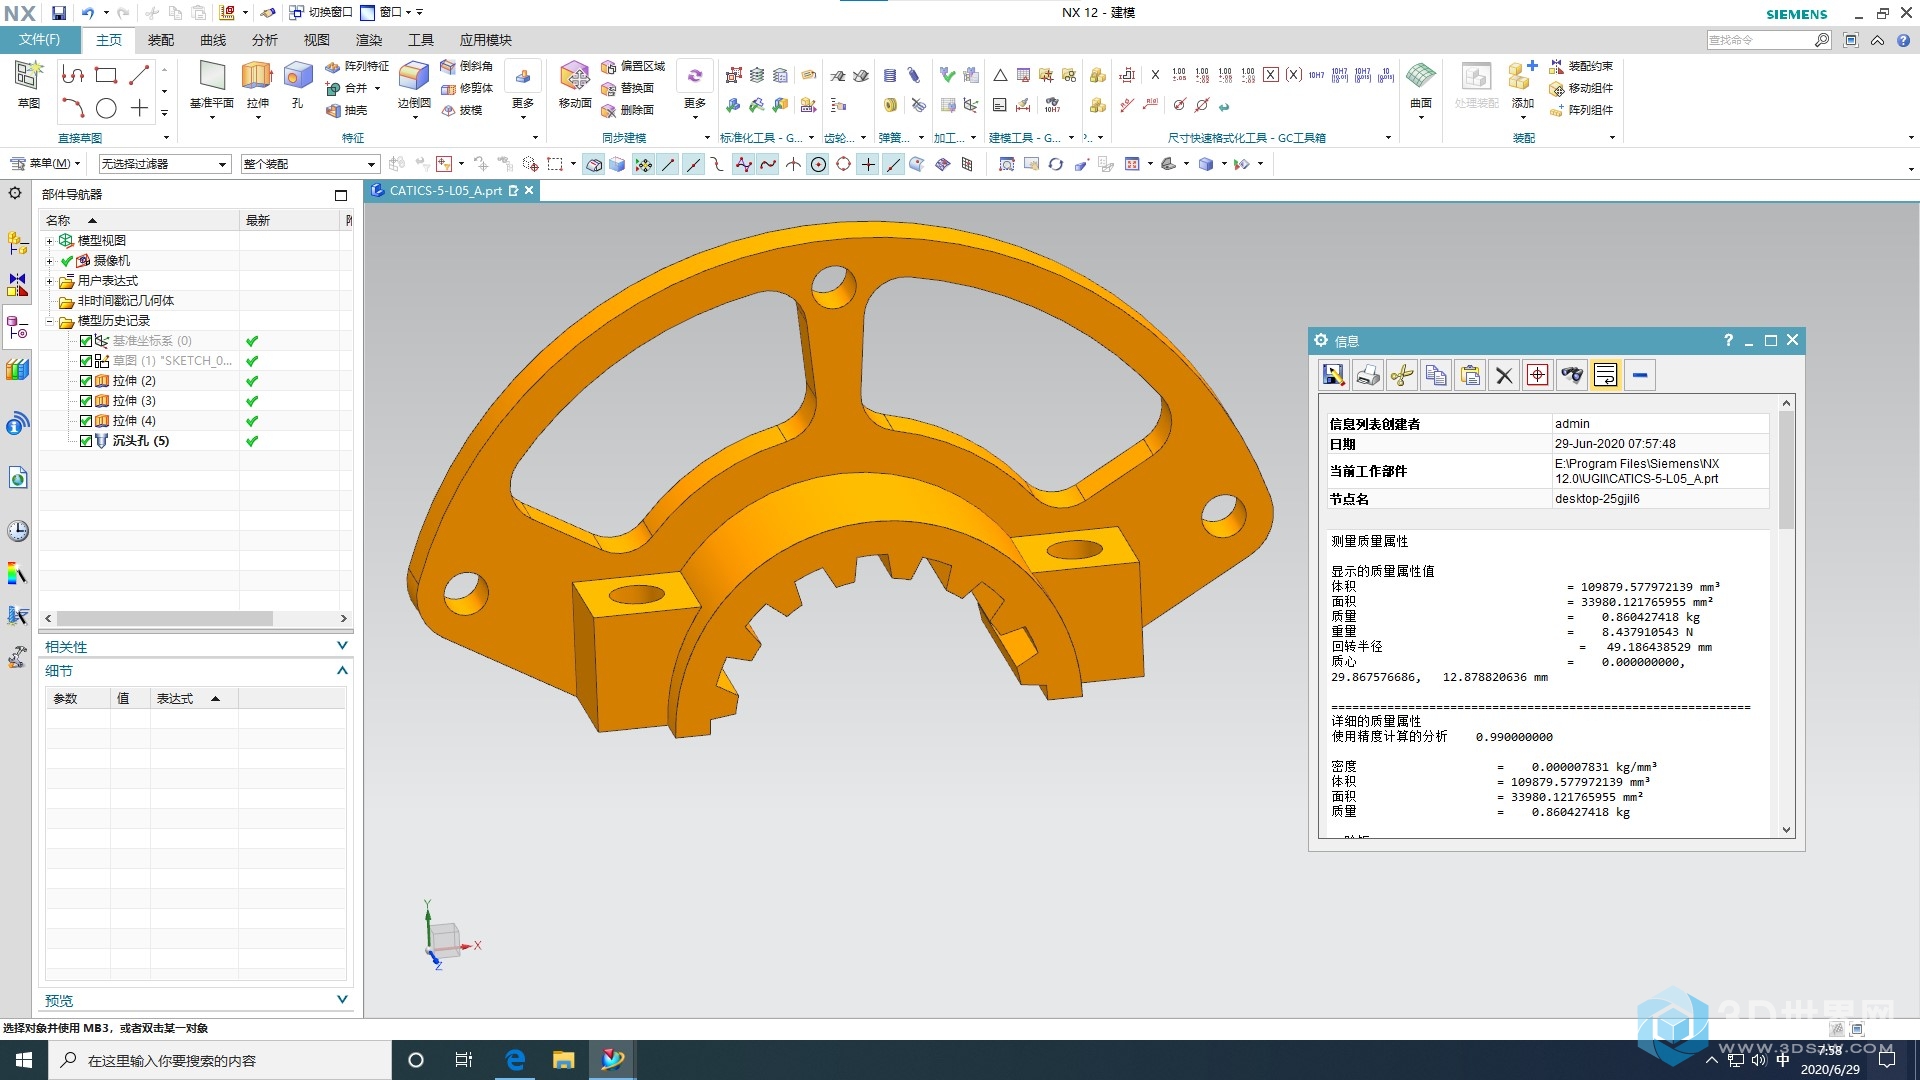Uncheck the 拉伸 (3) feature

pyautogui.click(x=86, y=401)
